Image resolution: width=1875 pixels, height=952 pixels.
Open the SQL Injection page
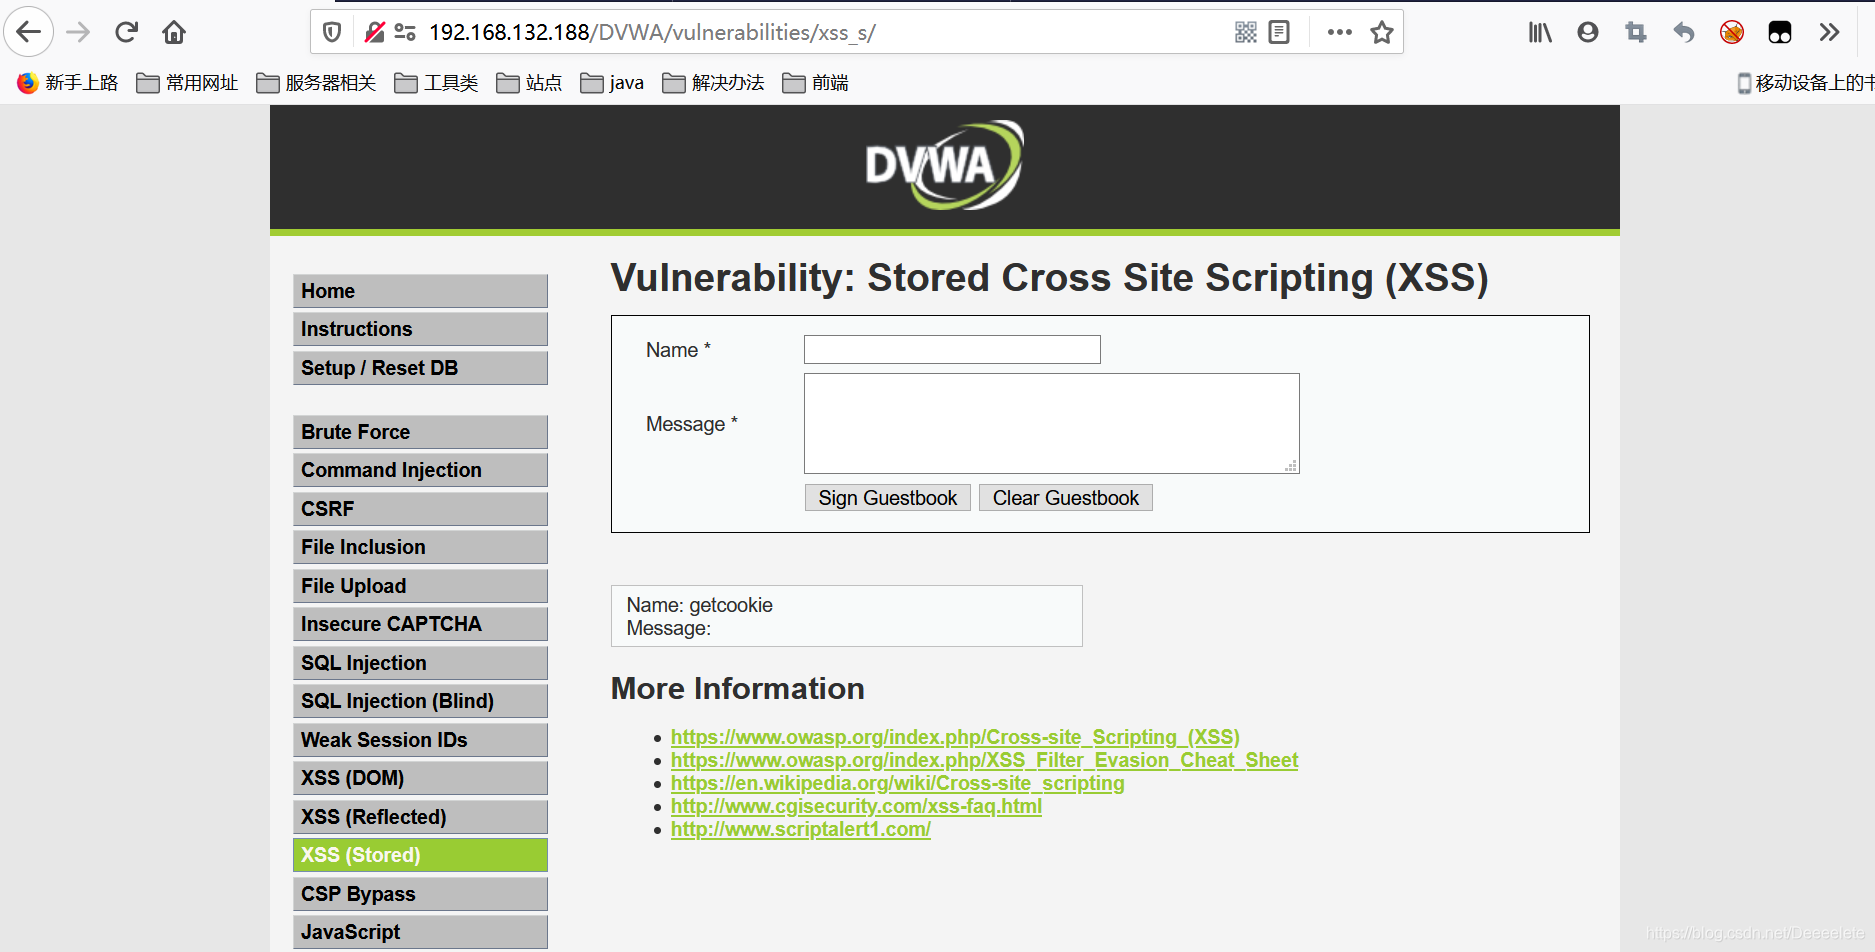pos(420,663)
